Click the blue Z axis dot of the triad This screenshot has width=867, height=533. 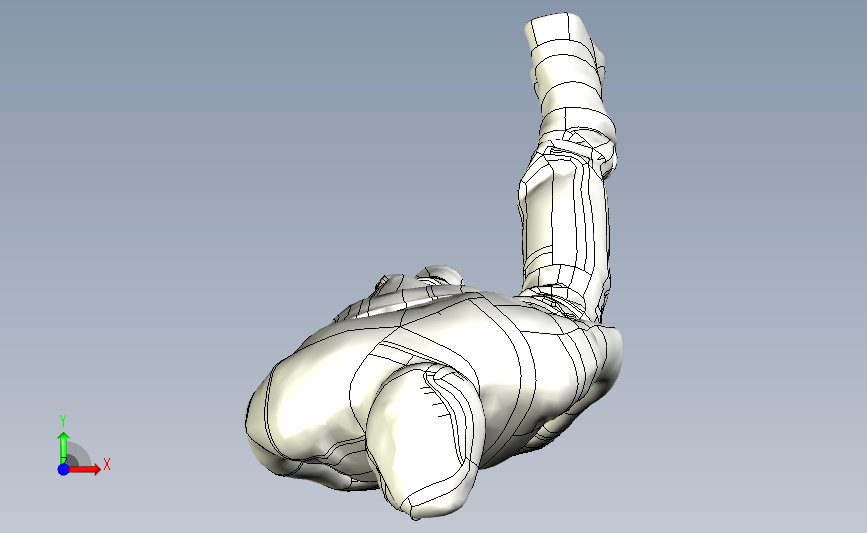point(63,469)
